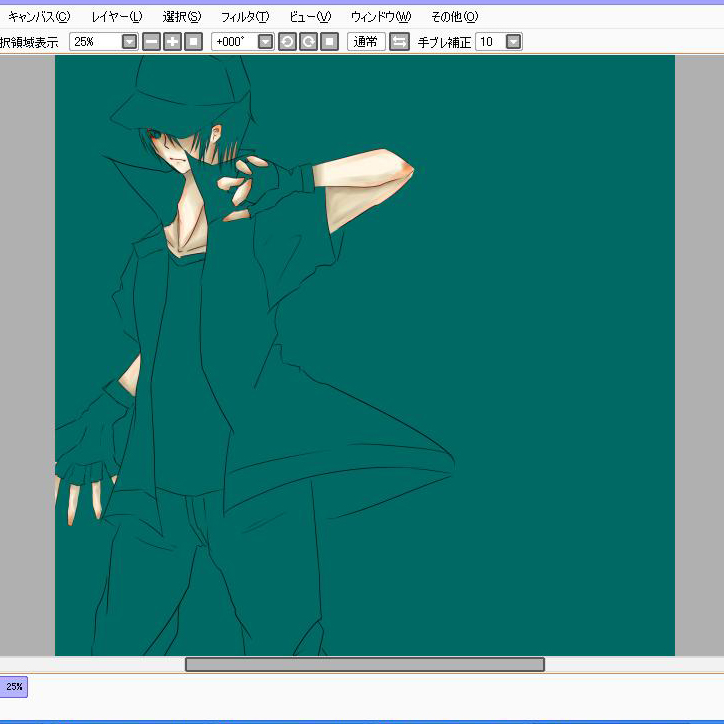The width and height of the screenshot is (724, 724).
Task: Open the 選択 (Selection) menu
Action: tap(182, 17)
